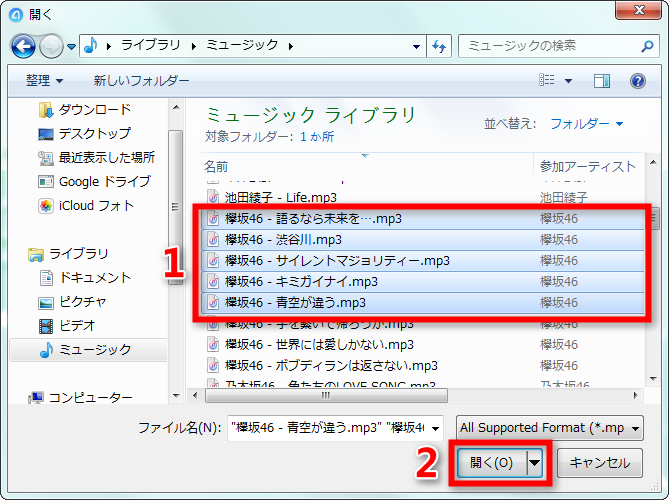Image resolution: width=669 pixels, height=500 pixels.
Task: Select 欅坂46 - サイレントマジョリティー.mp3
Action: click(x=422, y=260)
